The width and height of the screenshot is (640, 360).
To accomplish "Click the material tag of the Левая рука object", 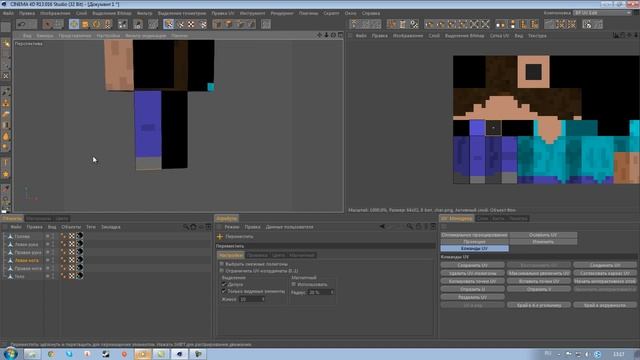I will tap(80, 244).
